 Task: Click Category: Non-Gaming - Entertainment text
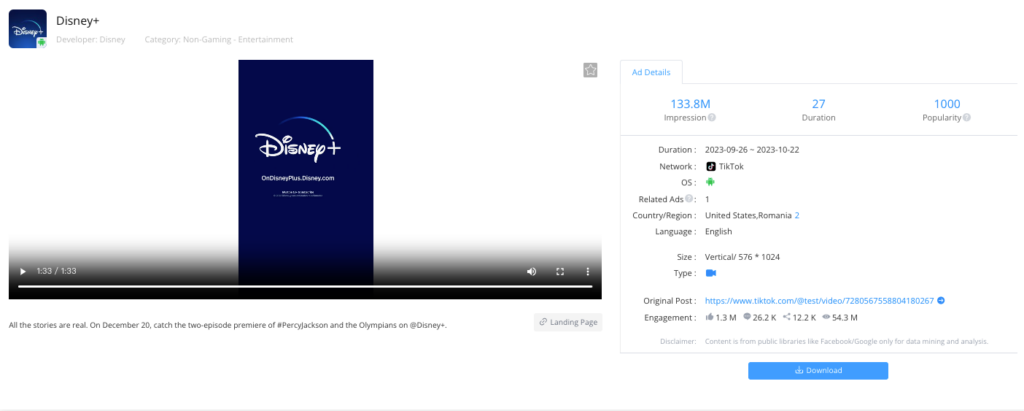click(219, 40)
